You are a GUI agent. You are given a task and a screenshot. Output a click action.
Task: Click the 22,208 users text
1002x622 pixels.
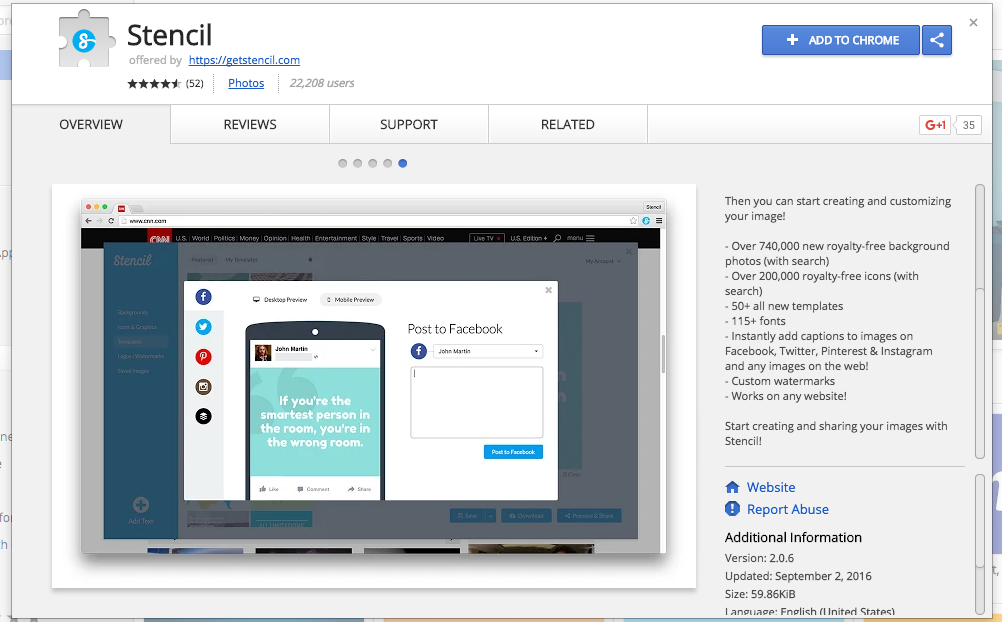[321, 83]
